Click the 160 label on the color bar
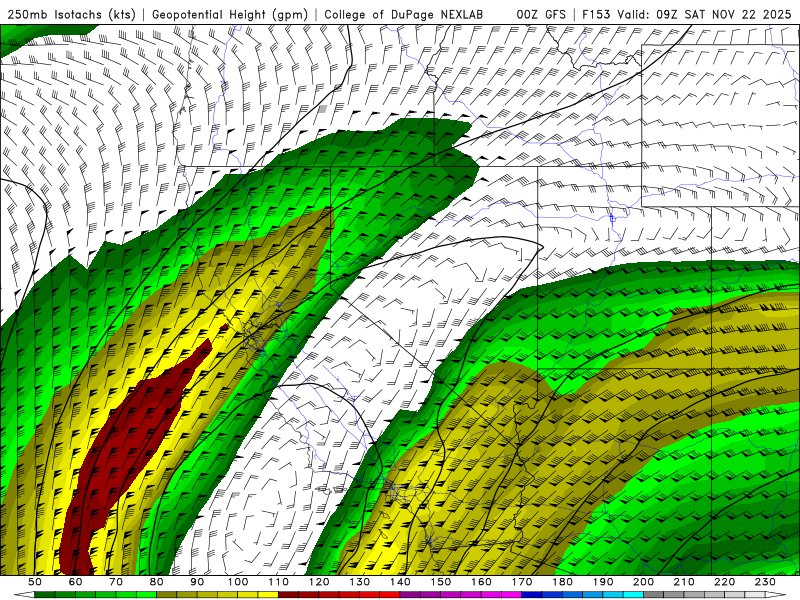The image size is (800, 600). (481, 582)
